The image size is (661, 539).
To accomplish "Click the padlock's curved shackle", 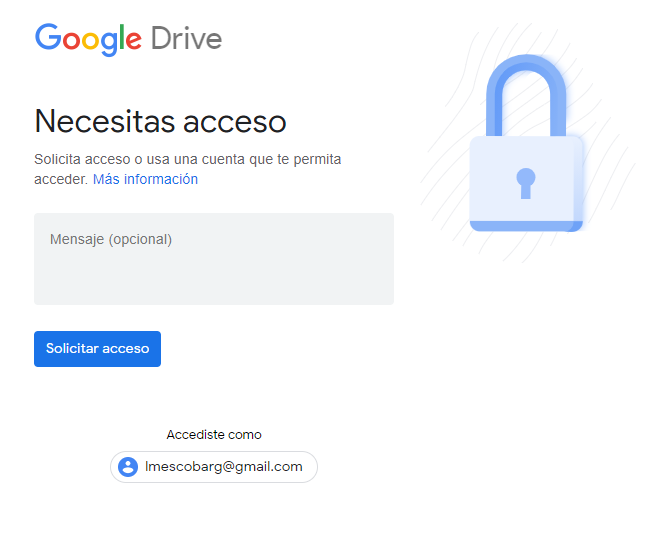I will pos(526,95).
